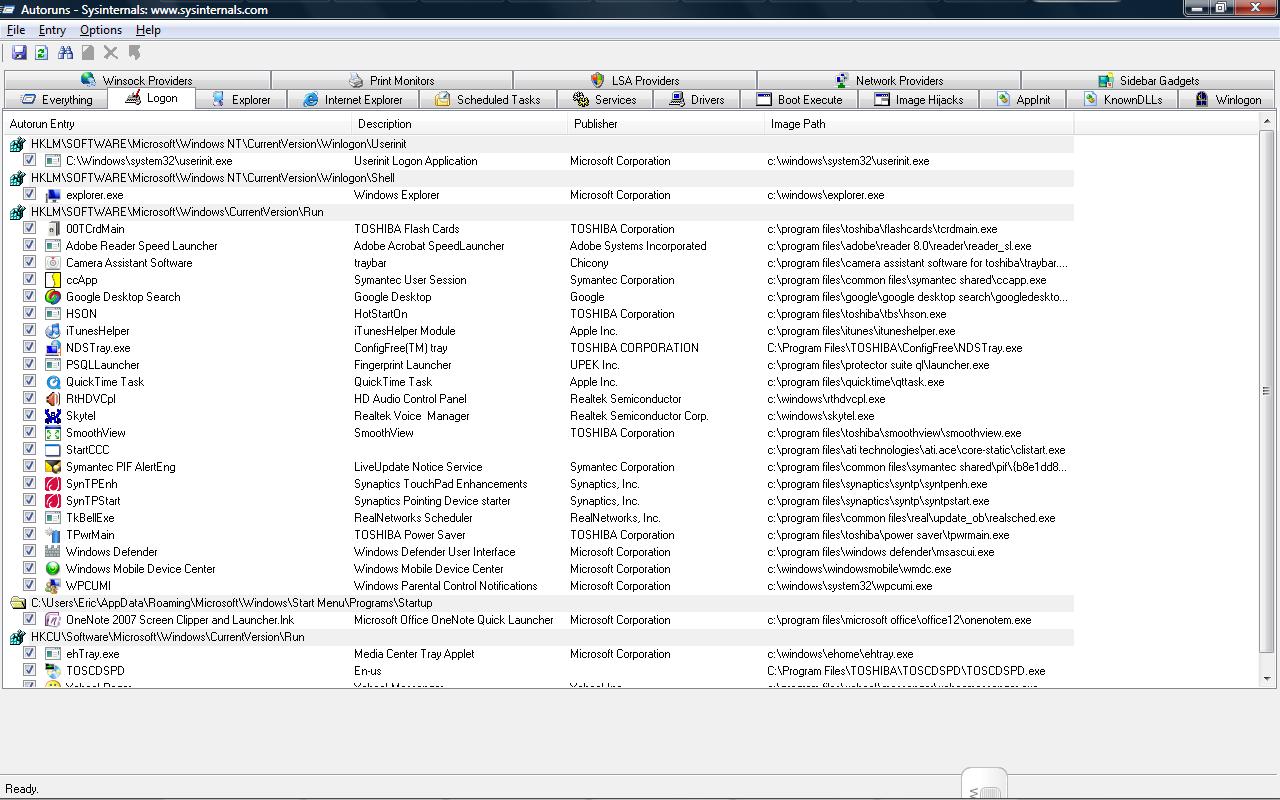Image resolution: width=1280 pixels, height=800 pixels.
Task: Click the SynTPEnh red icon
Action: click(x=53, y=484)
